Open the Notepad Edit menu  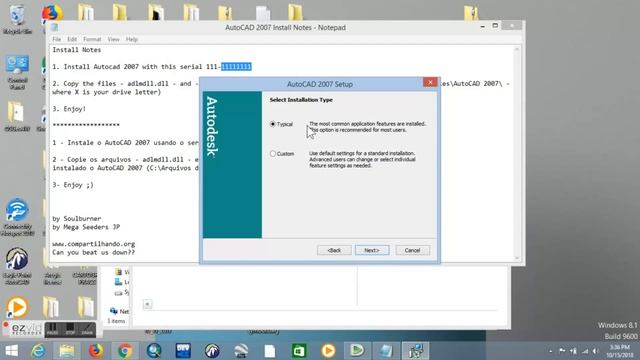(x=72, y=39)
